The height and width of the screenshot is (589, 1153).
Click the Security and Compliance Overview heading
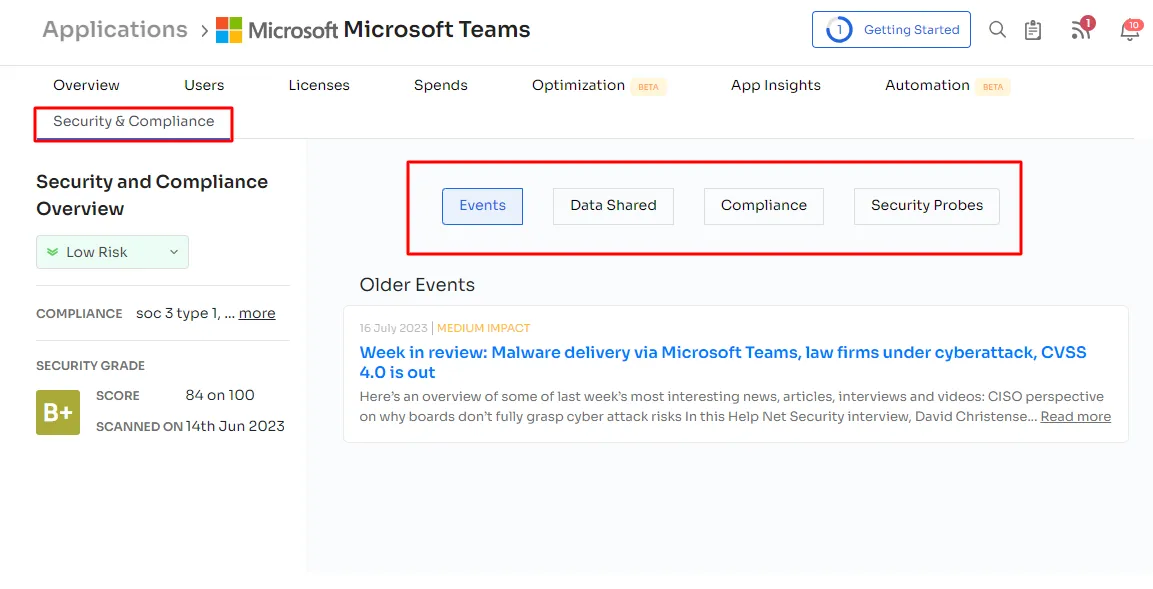coord(152,195)
